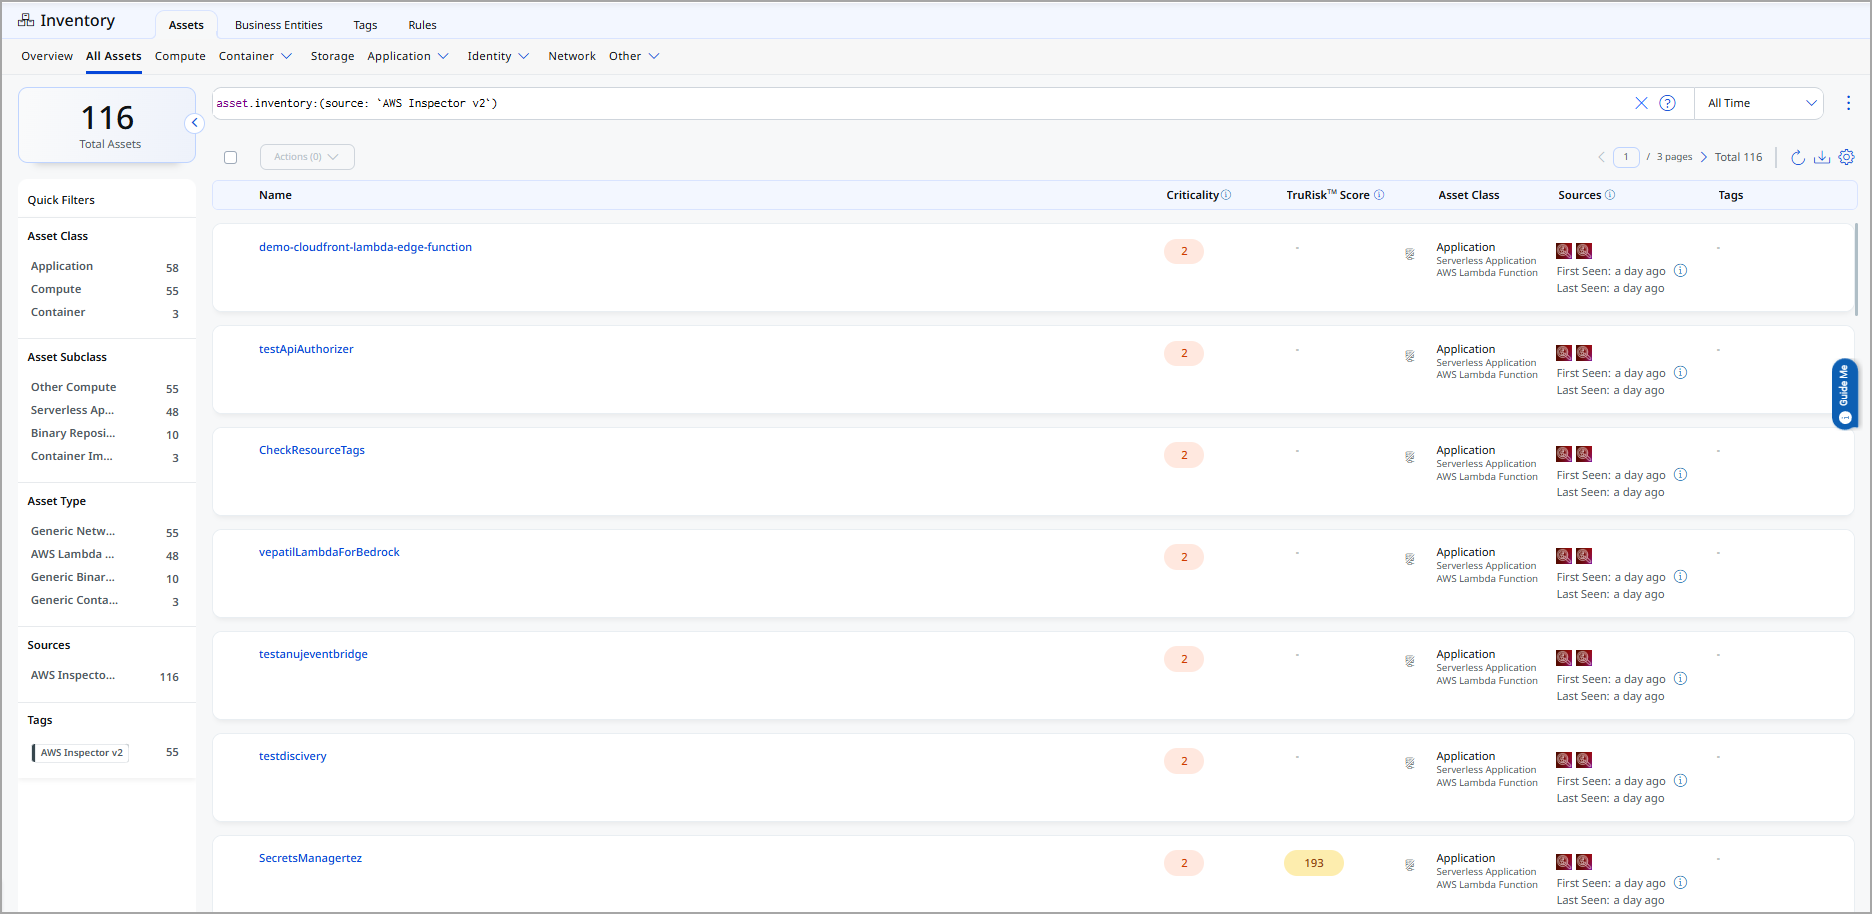Click the page number input box
This screenshot has height=914, width=1872.
point(1626,157)
